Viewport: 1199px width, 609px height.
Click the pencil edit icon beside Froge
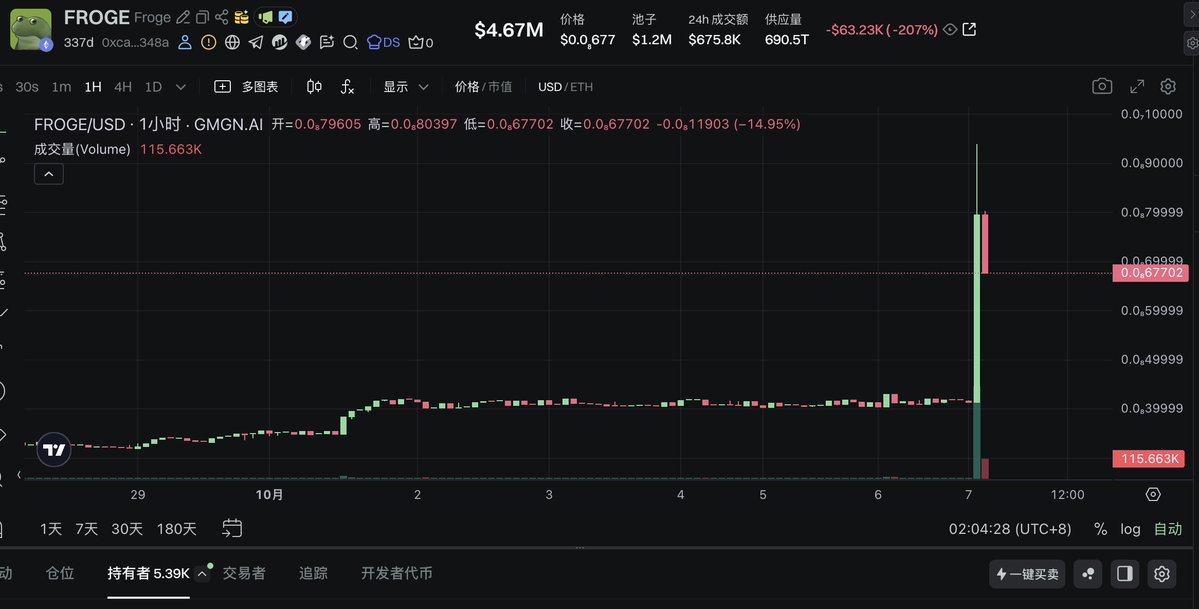pos(183,17)
